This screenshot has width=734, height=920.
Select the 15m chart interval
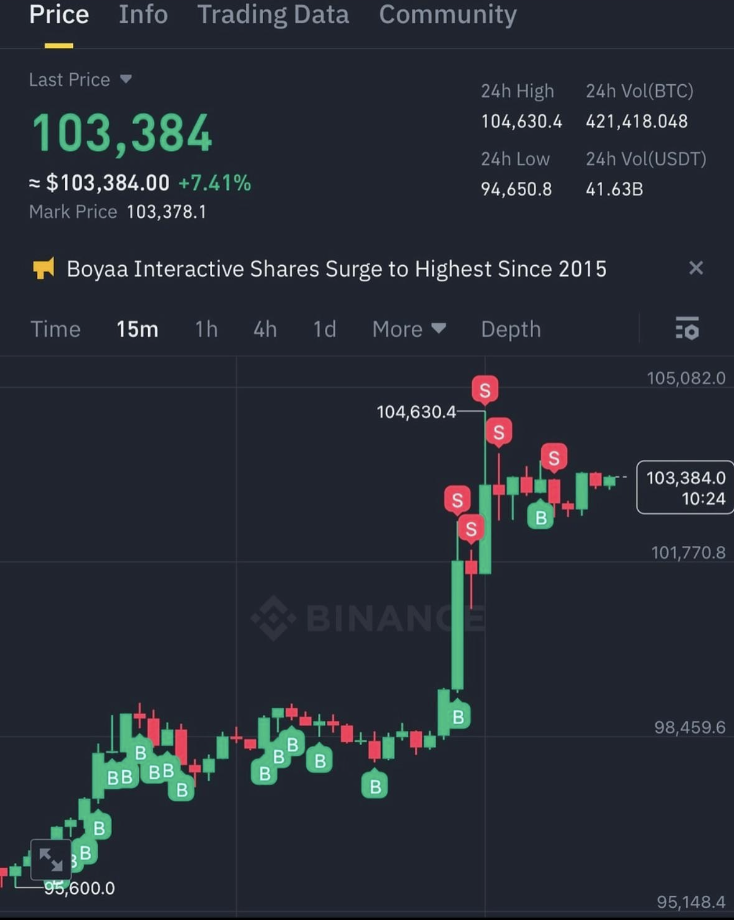[137, 329]
